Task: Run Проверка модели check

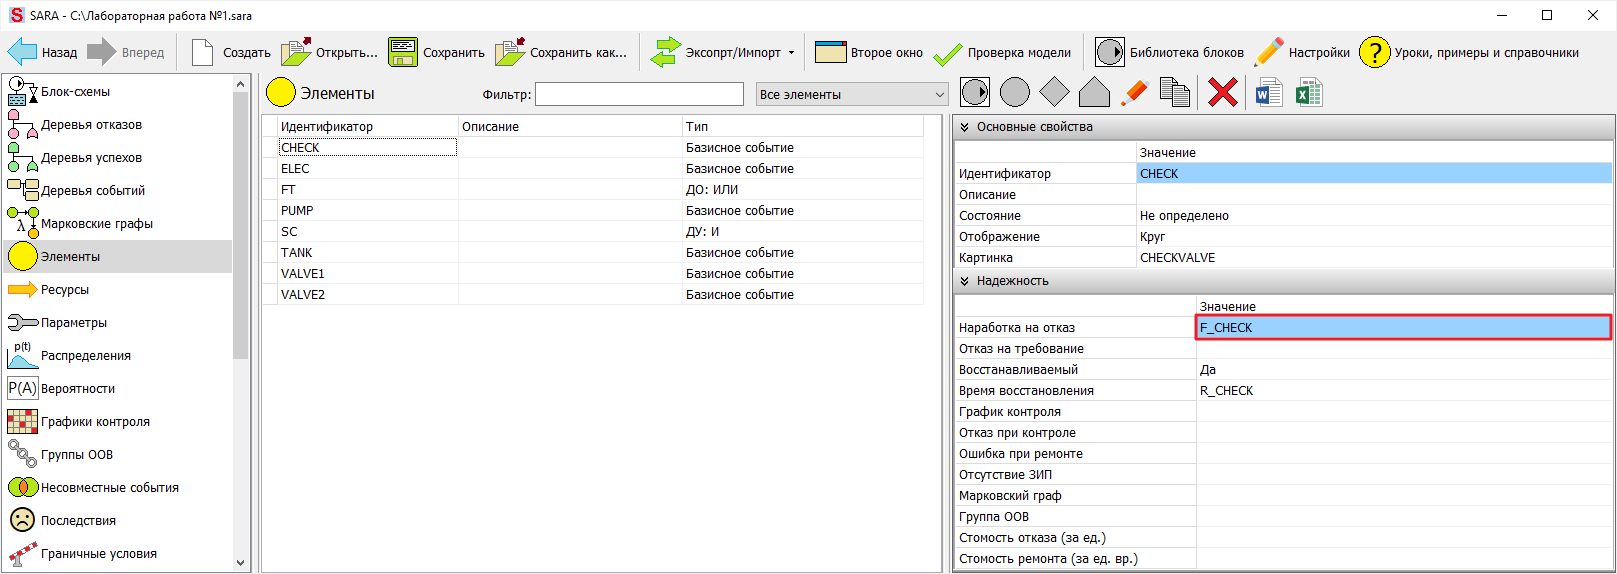Action: click(x=1002, y=53)
